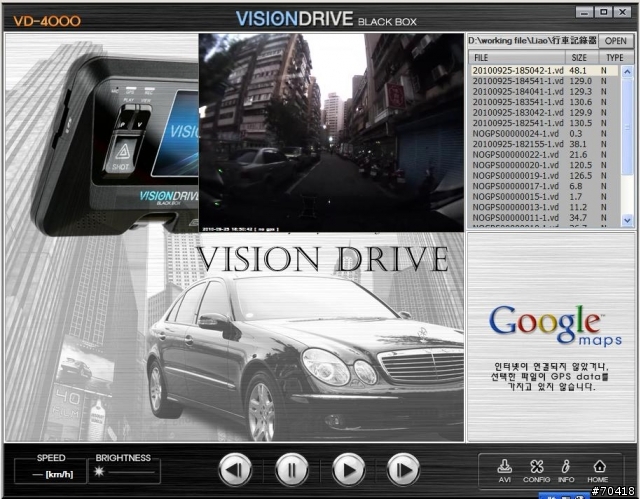The image size is (640, 499).
Task: Select file NOGPS00000015-1.vd
Action: coord(544,197)
